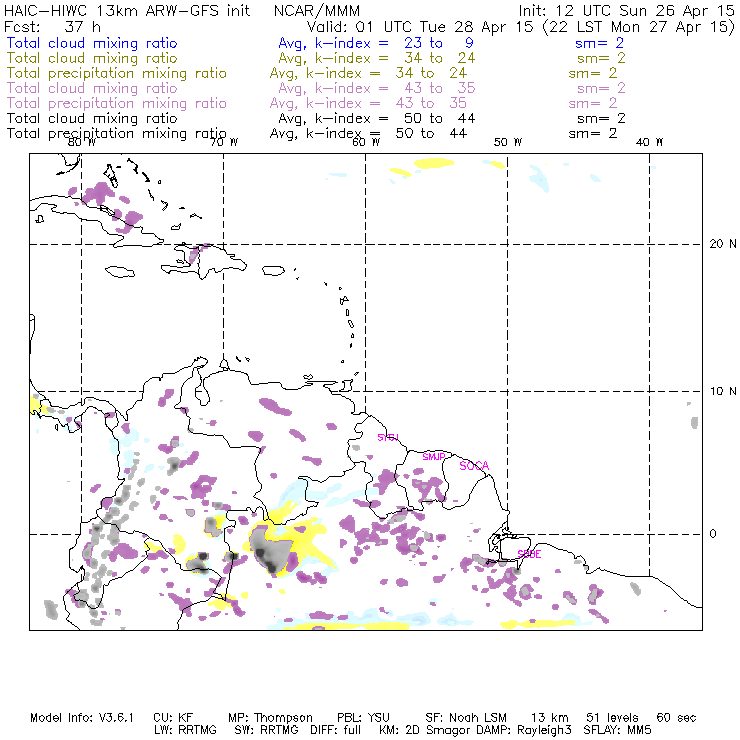Click the magenta station label over Guyana
Viewport: 740px width, 740px height.
pyautogui.click(x=388, y=437)
